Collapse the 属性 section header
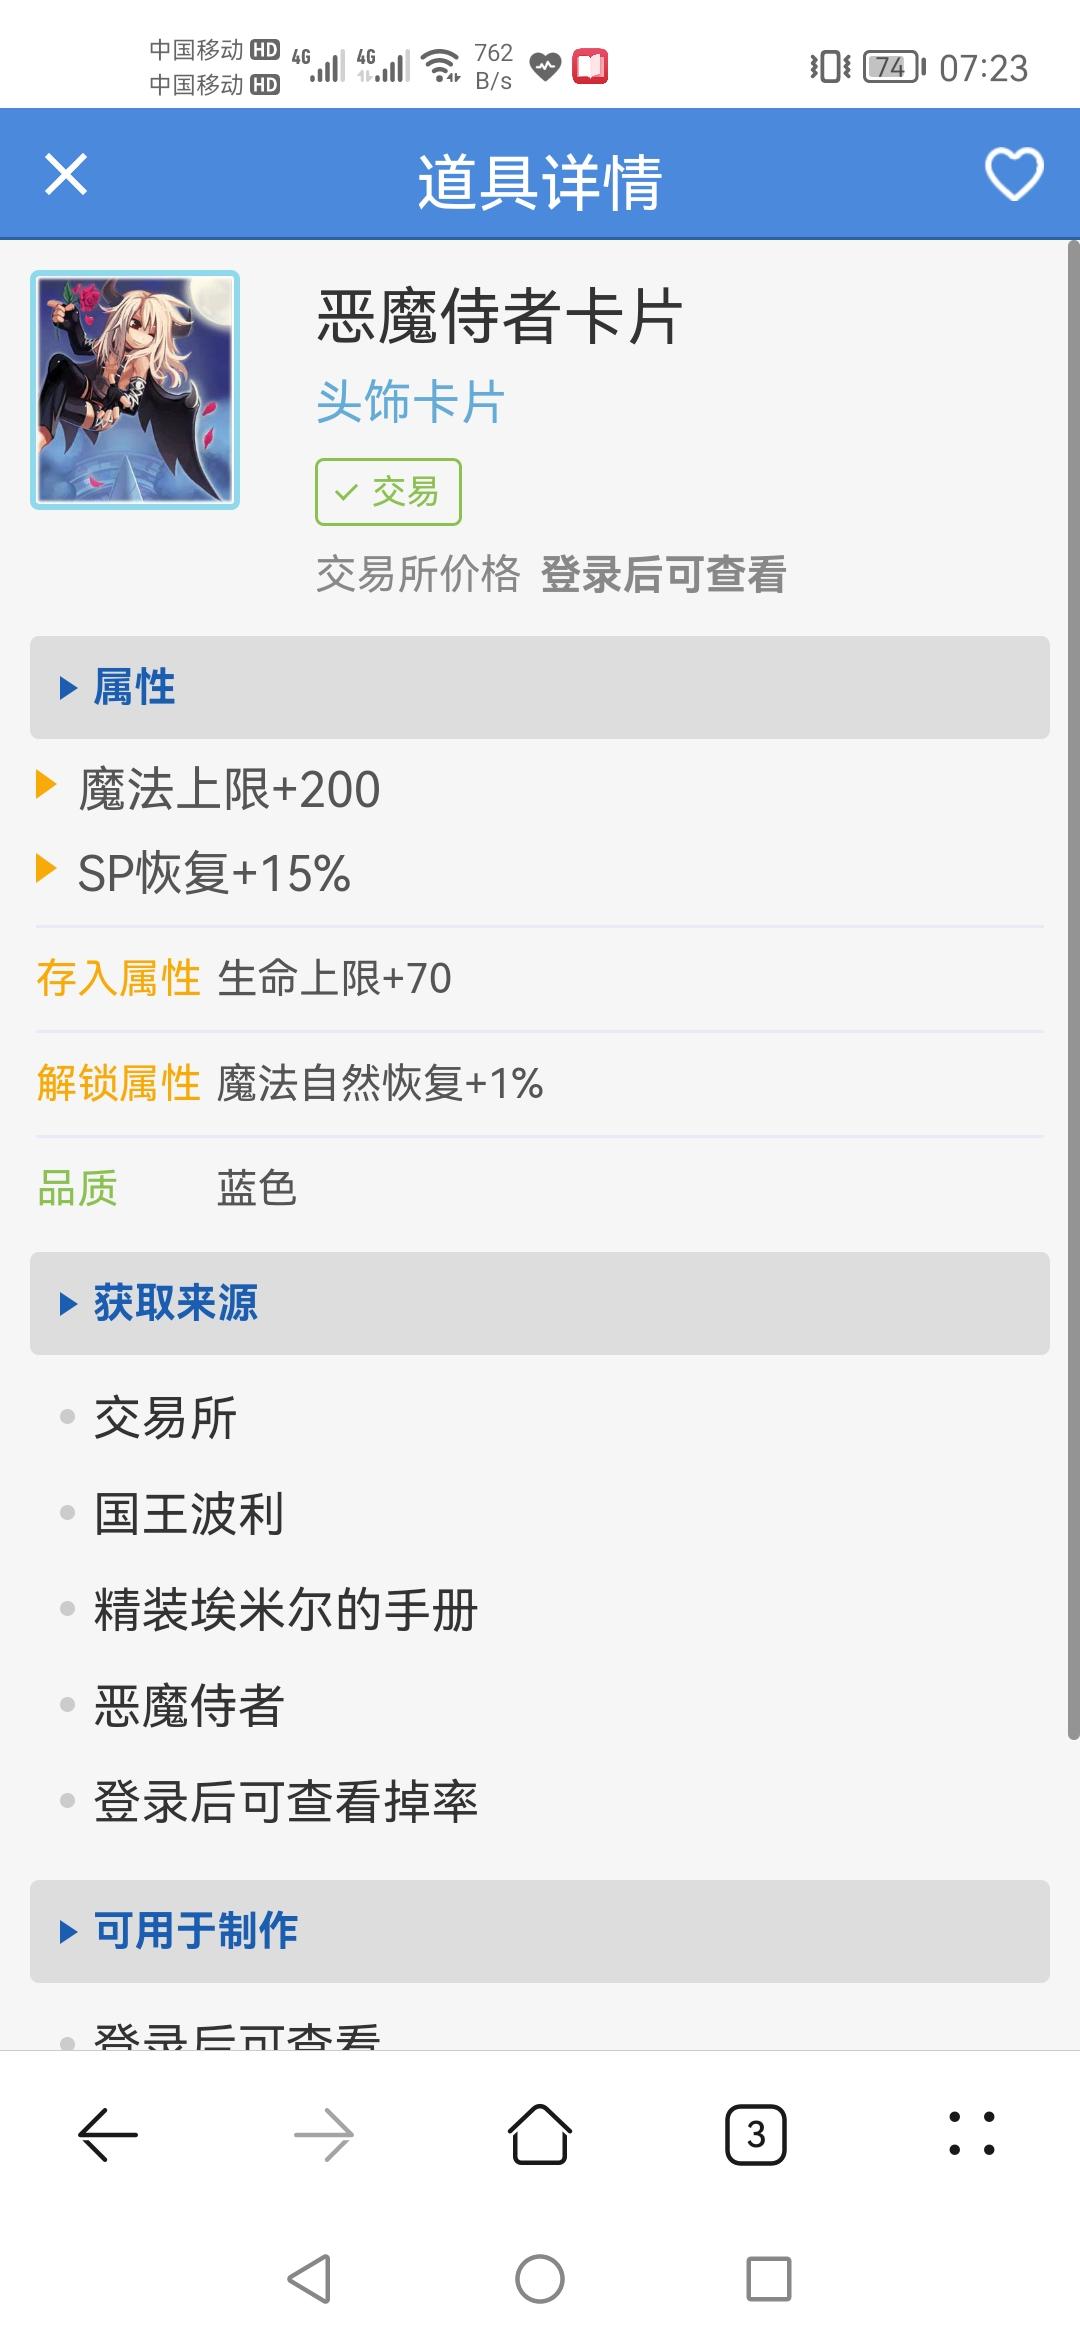 (540, 688)
